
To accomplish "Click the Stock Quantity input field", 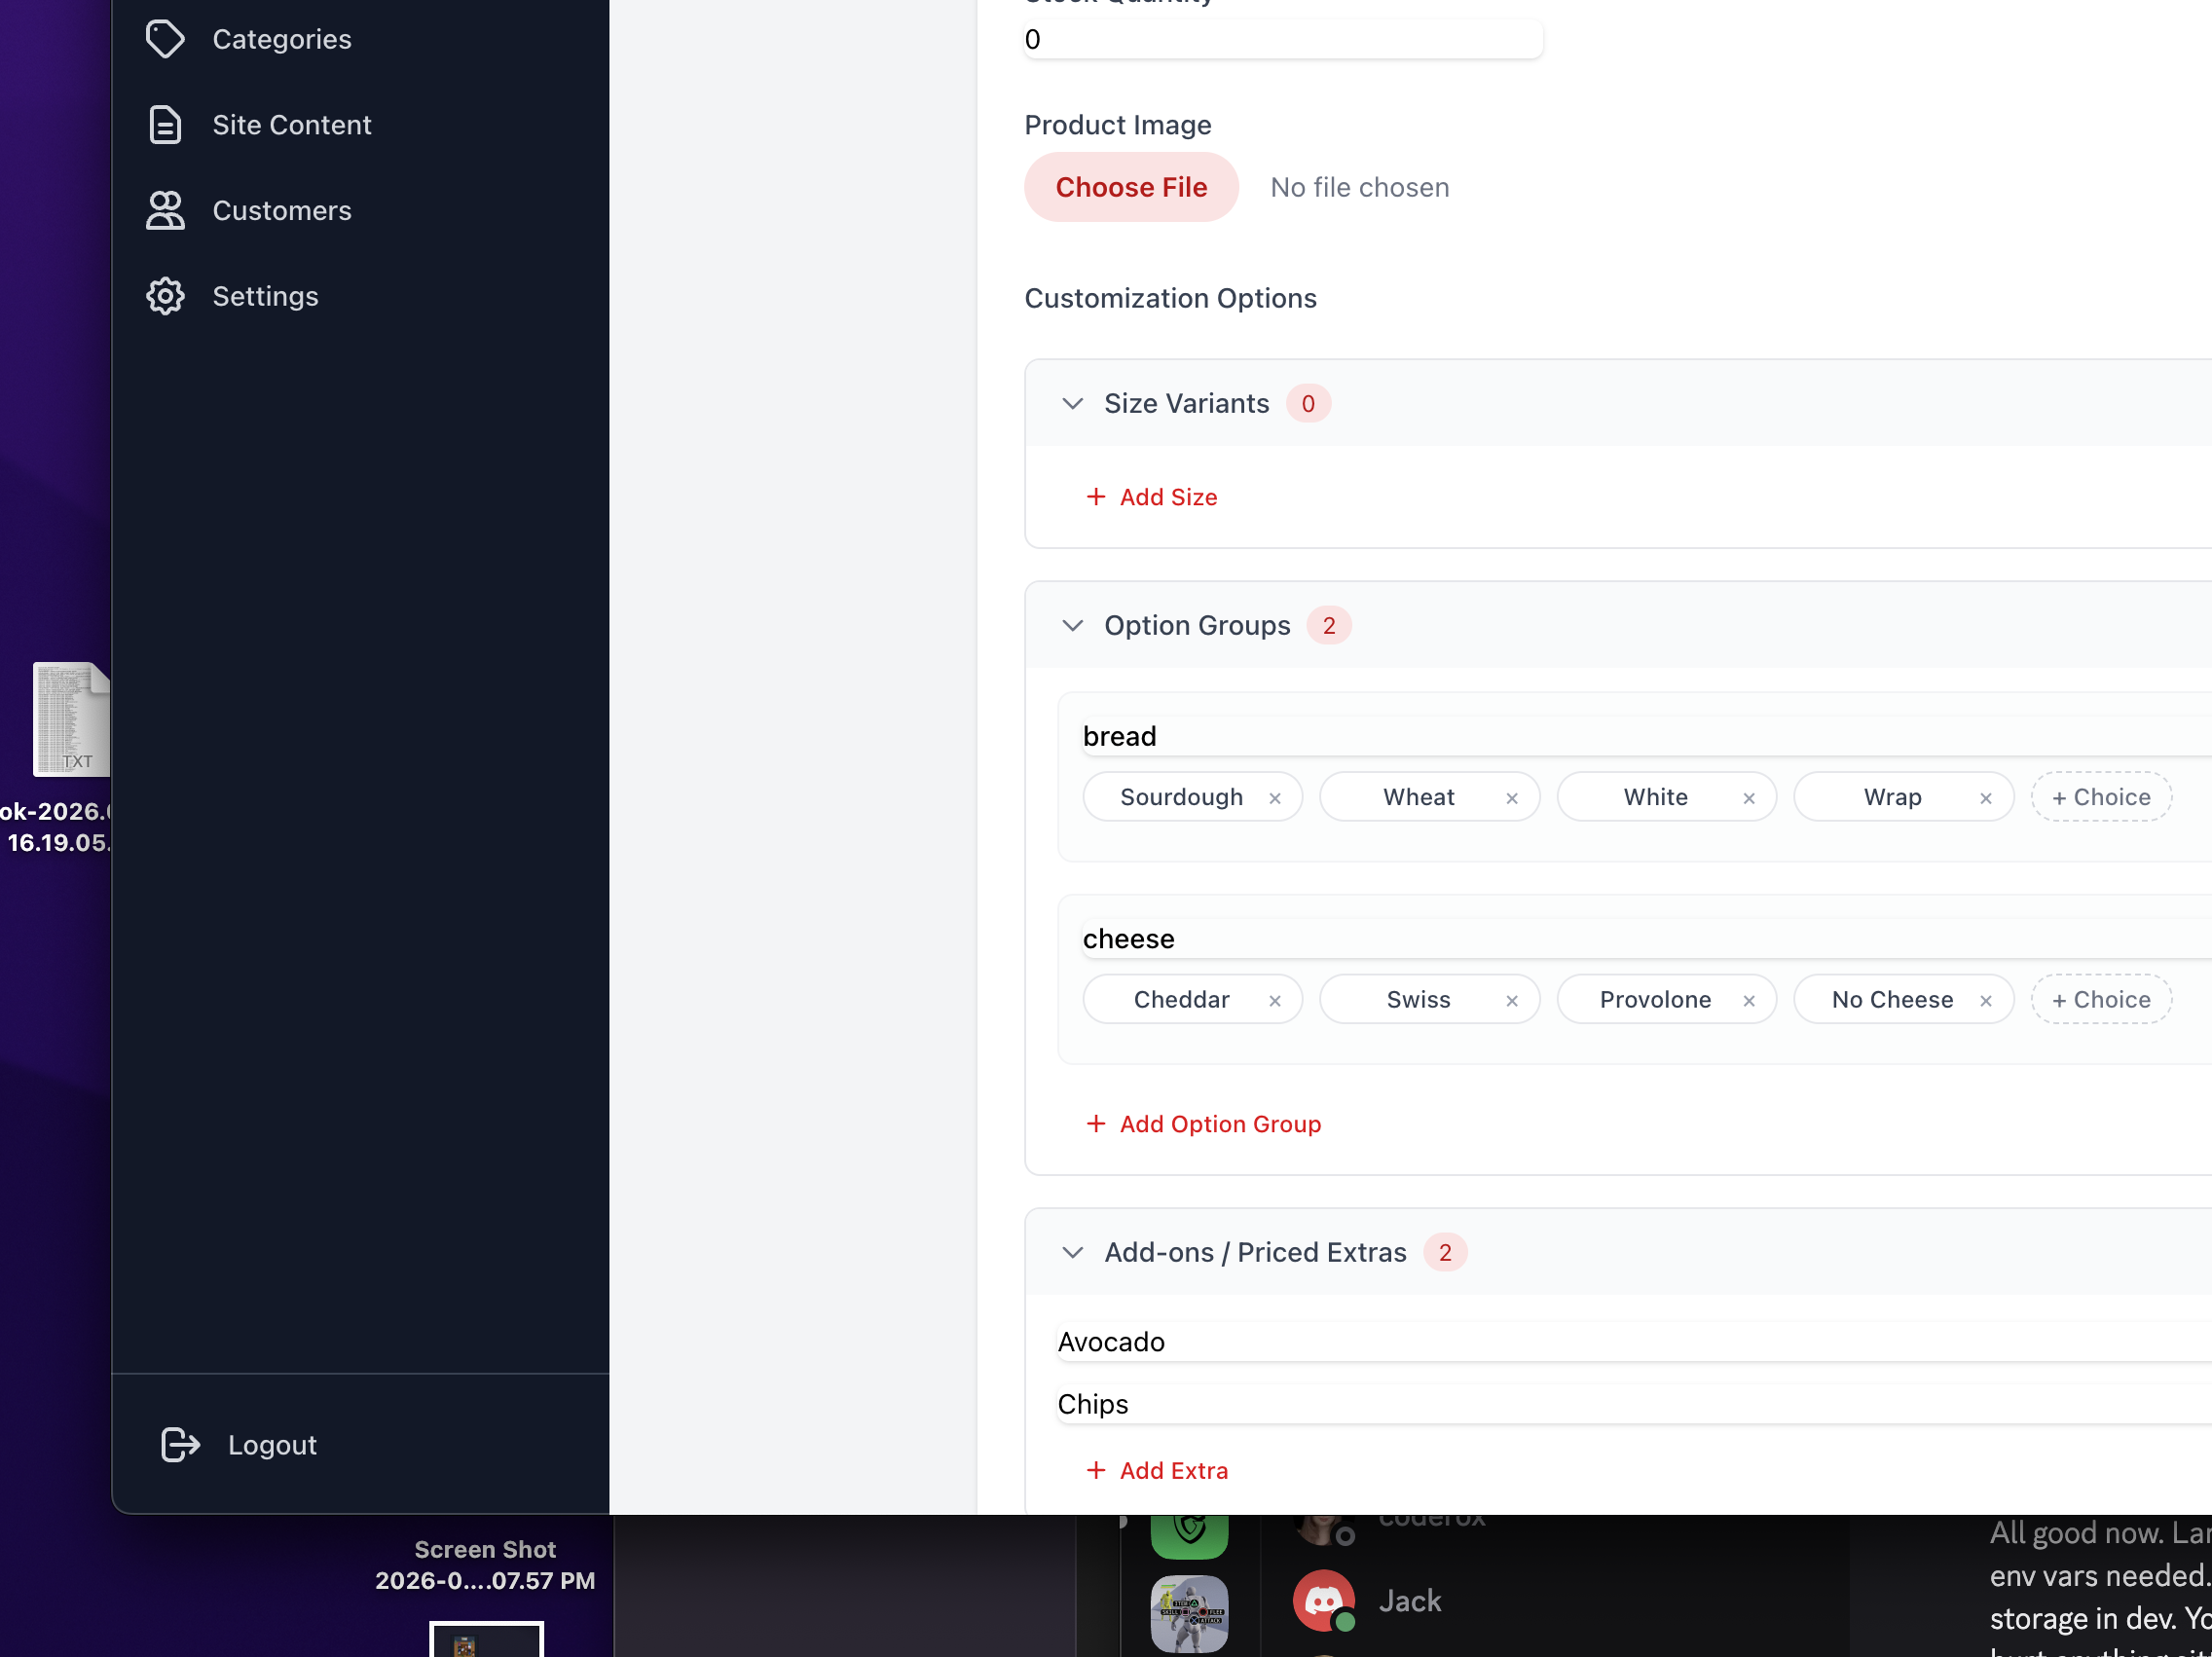I will tap(1282, 40).
